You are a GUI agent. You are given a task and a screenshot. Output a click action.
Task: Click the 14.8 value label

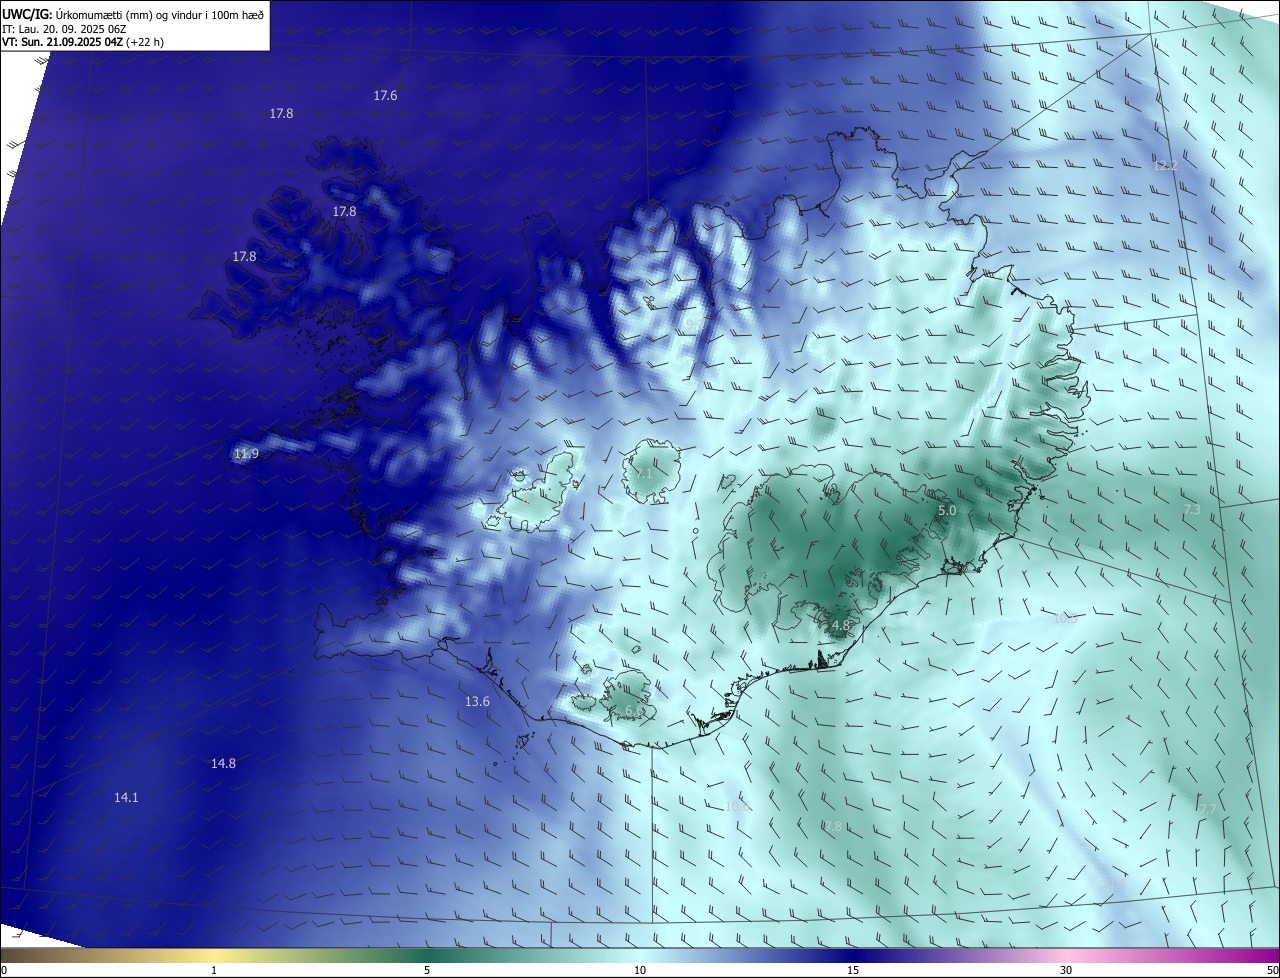pos(223,764)
